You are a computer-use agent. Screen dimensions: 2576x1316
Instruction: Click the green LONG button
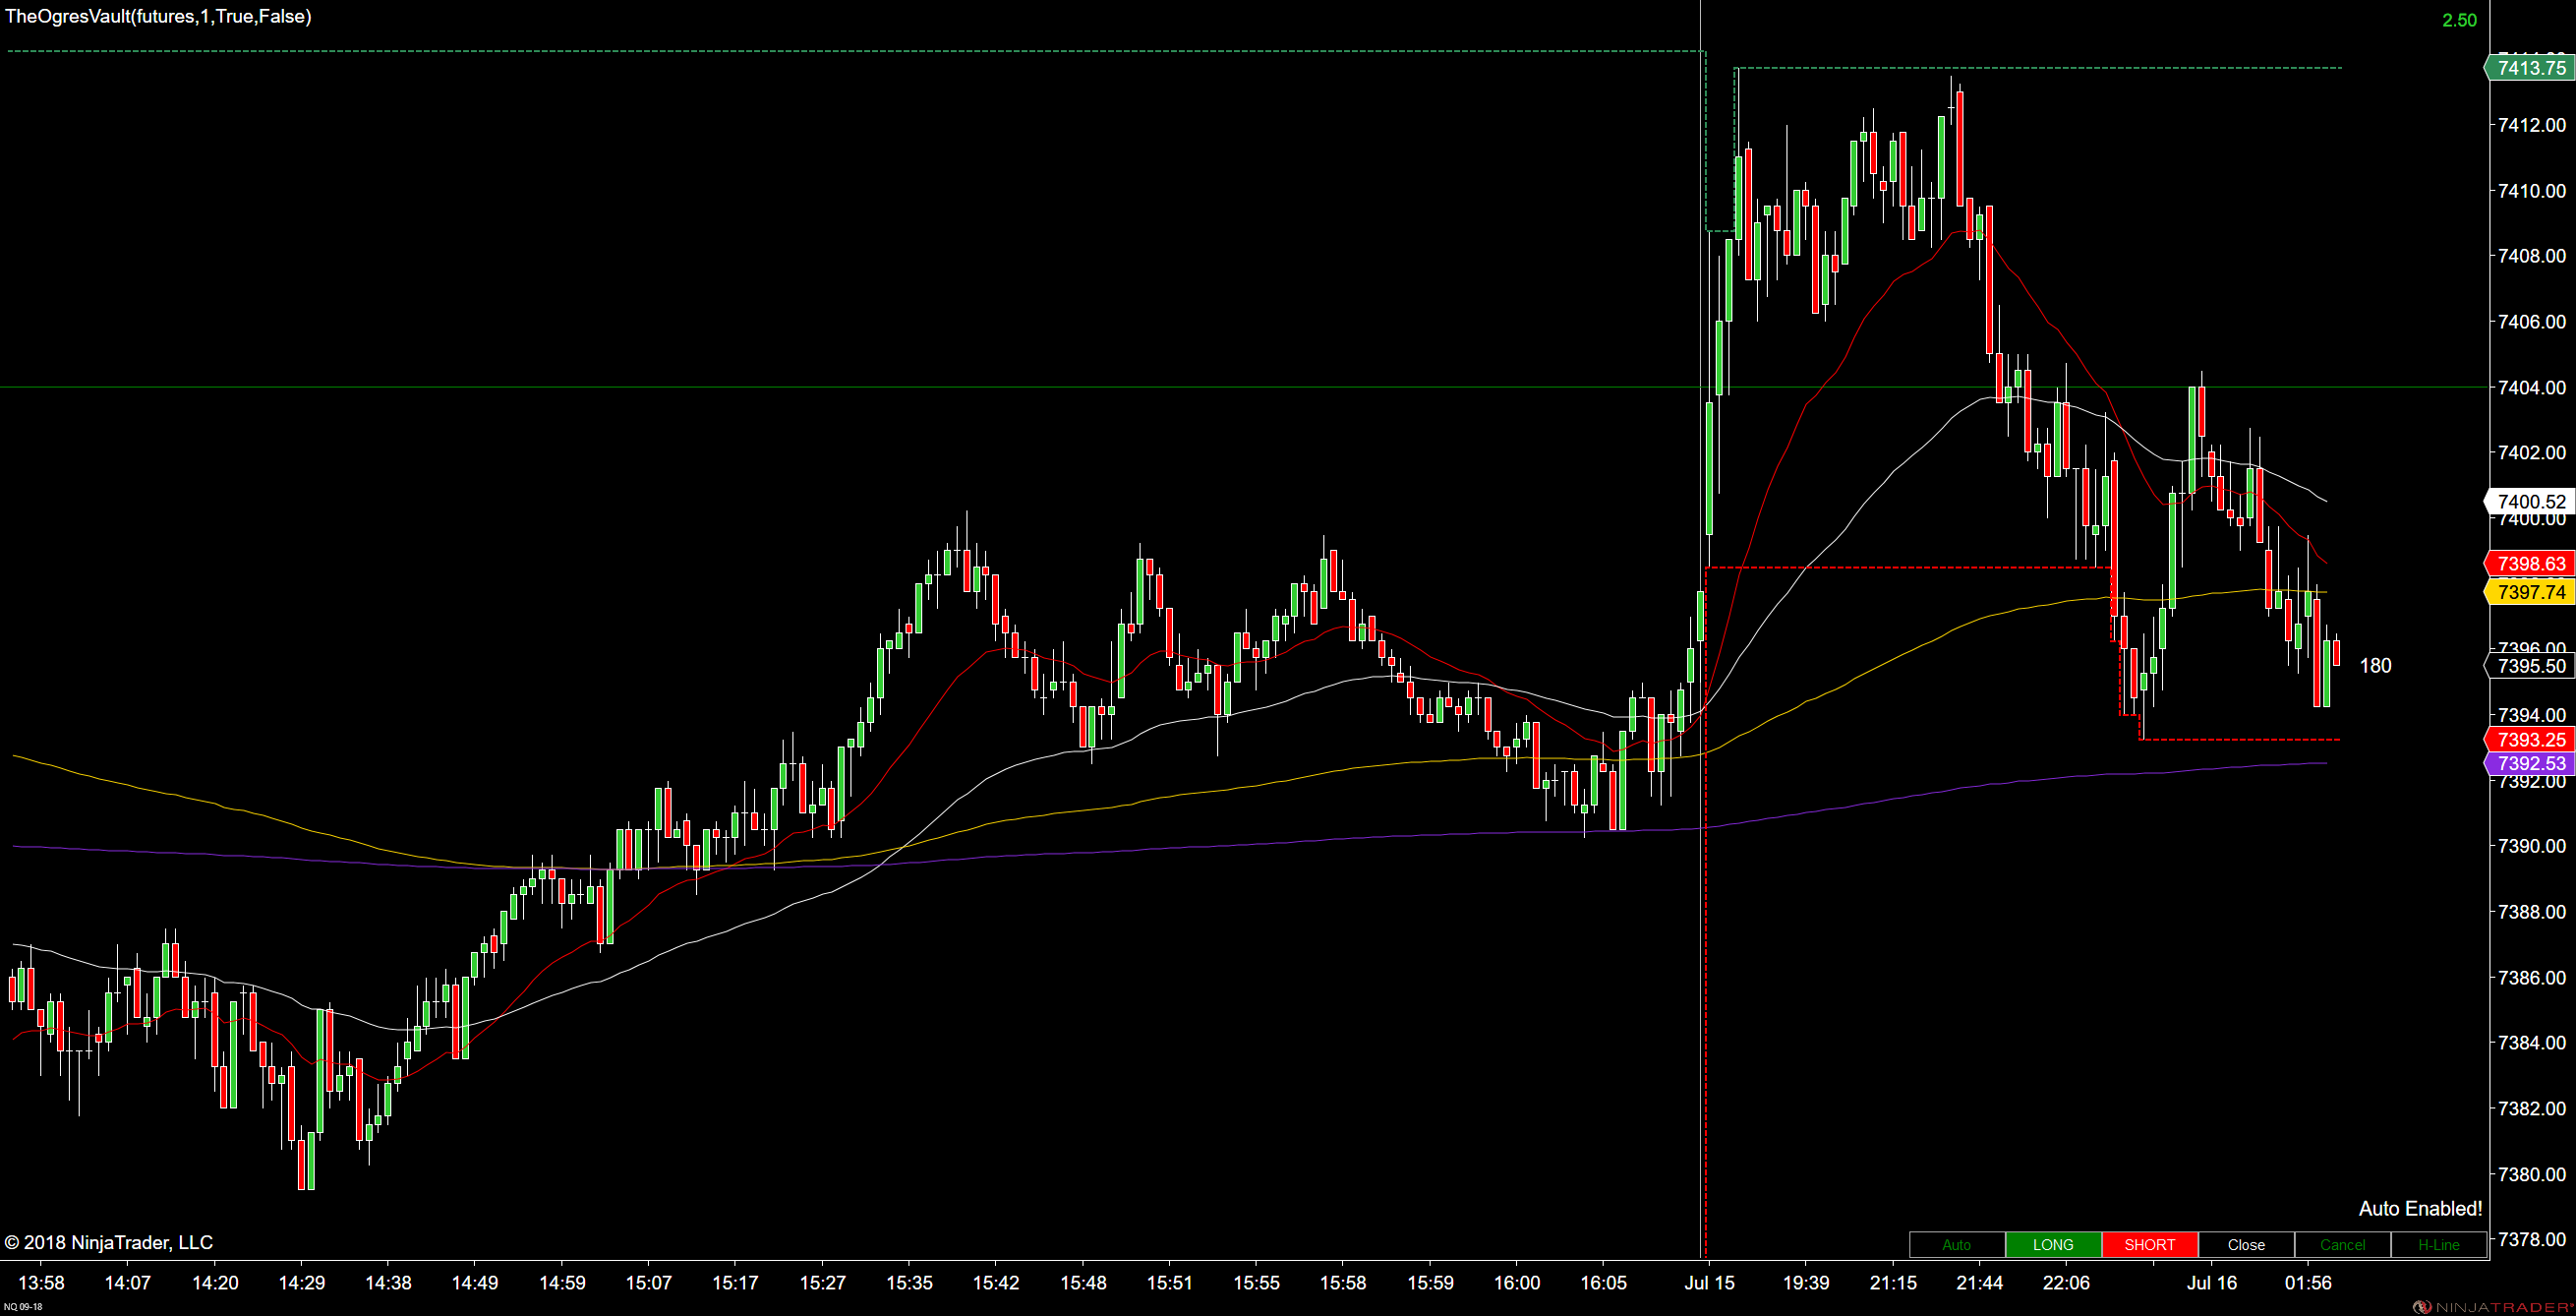click(x=2053, y=1245)
